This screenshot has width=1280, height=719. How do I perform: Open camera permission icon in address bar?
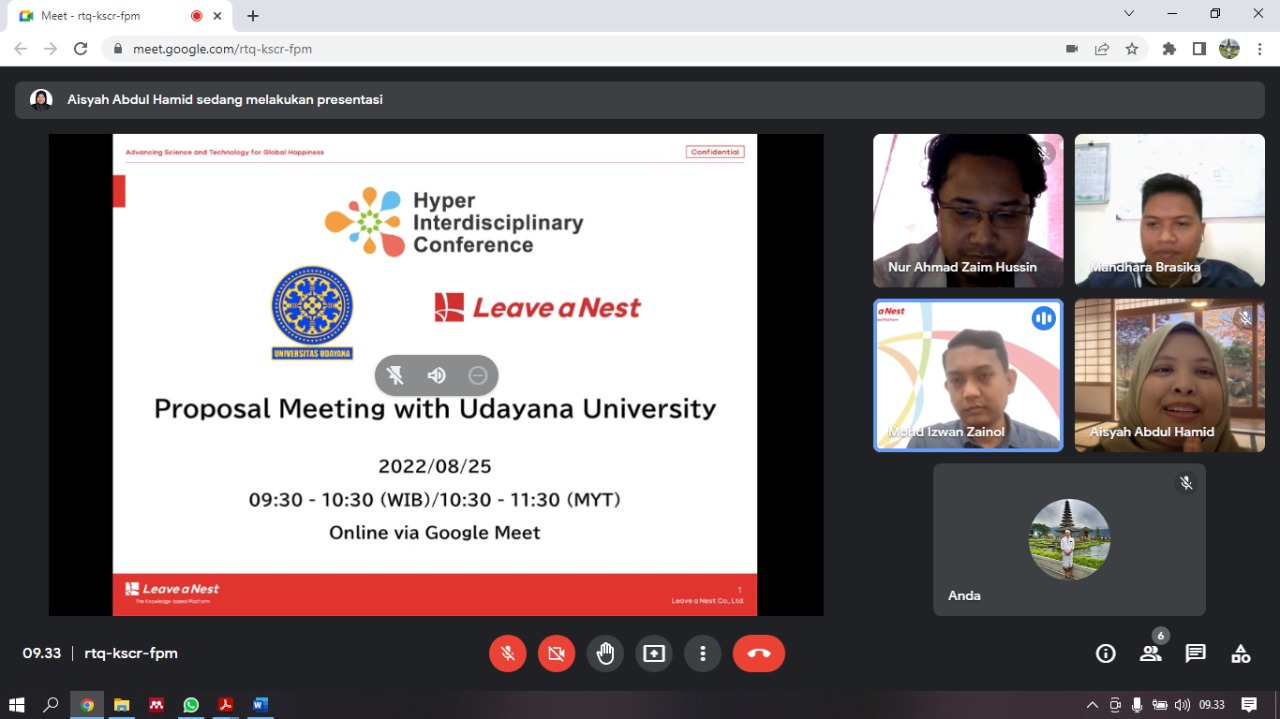click(1072, 48)
